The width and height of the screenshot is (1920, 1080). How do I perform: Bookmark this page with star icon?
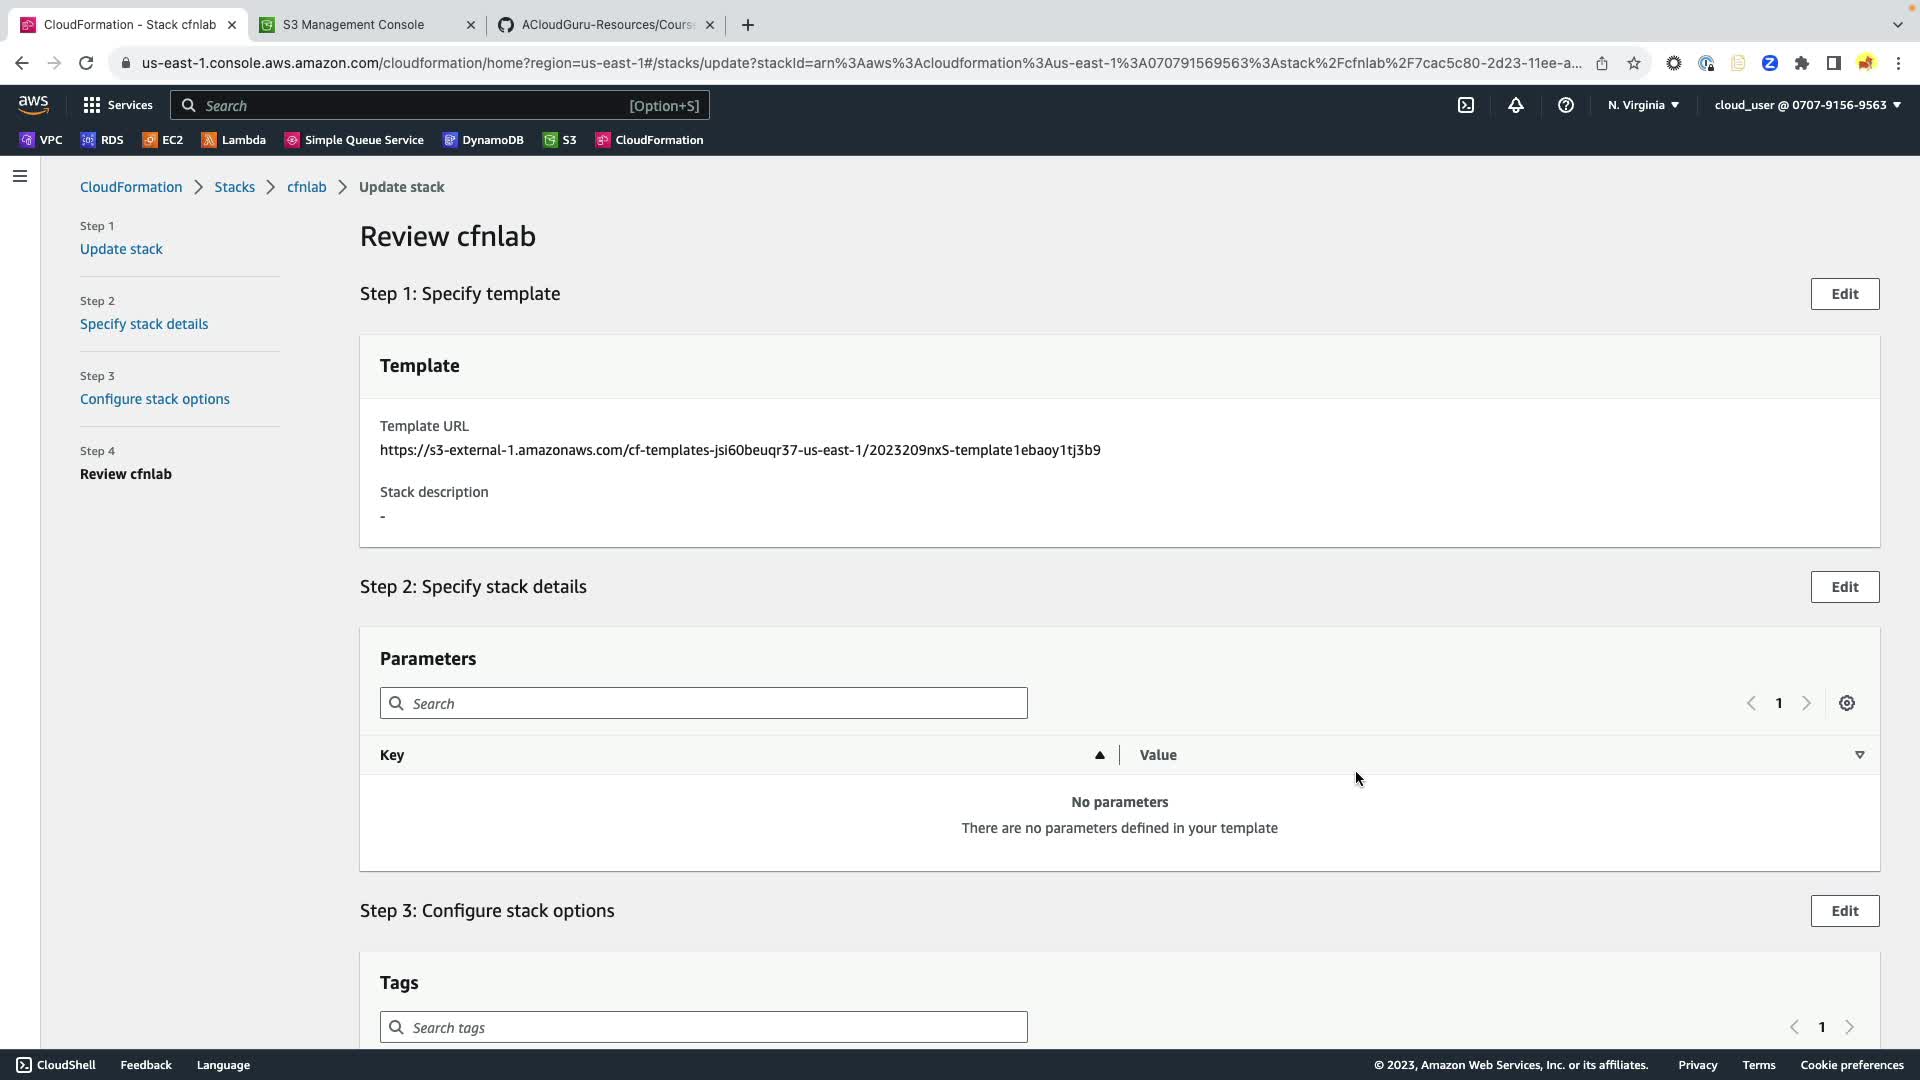pyautogui.click(x=1633, y=63)
